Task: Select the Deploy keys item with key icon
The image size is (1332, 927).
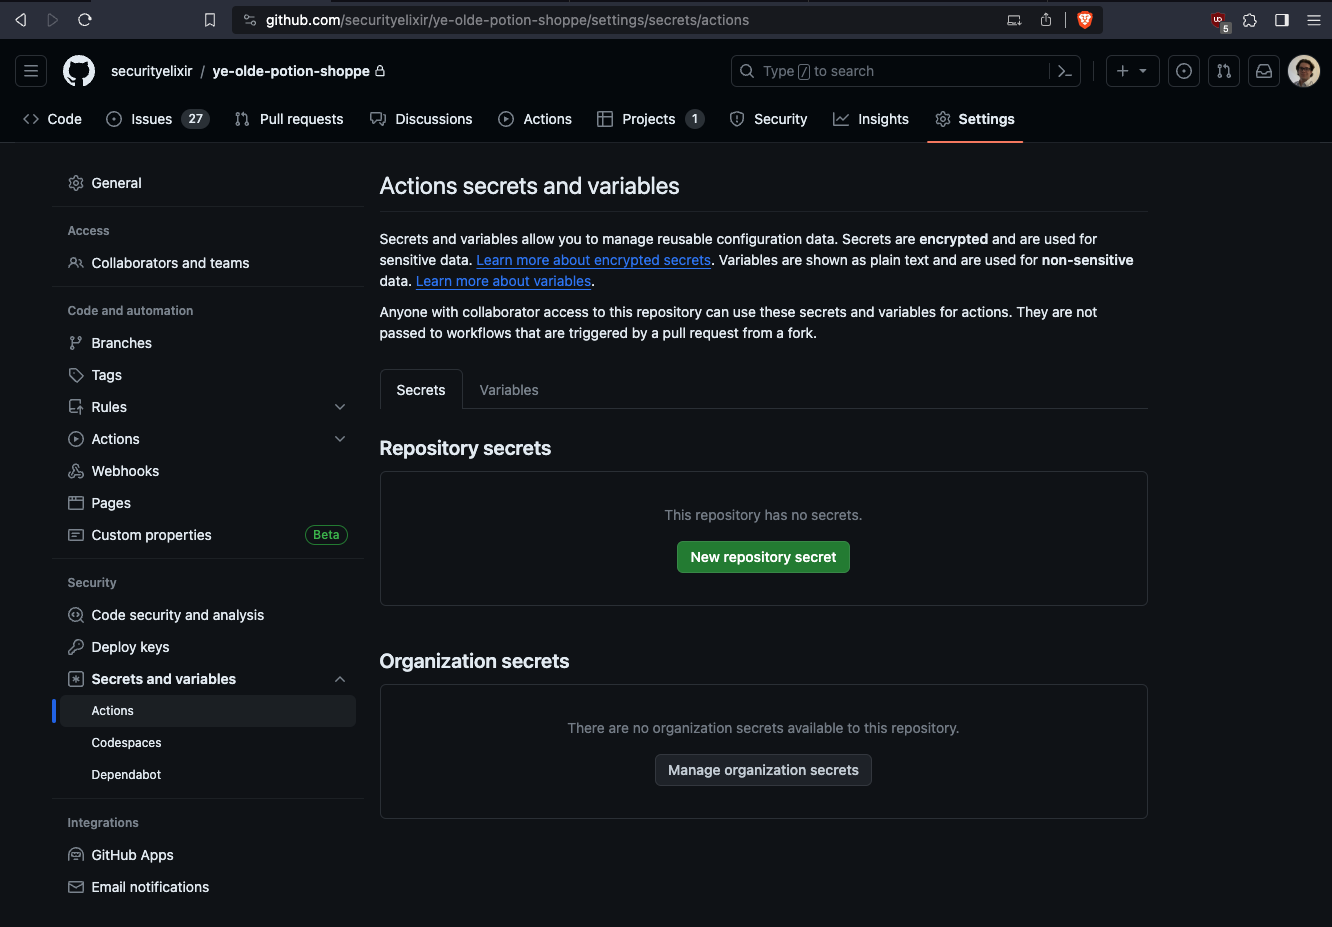Action: coord(75,646)
